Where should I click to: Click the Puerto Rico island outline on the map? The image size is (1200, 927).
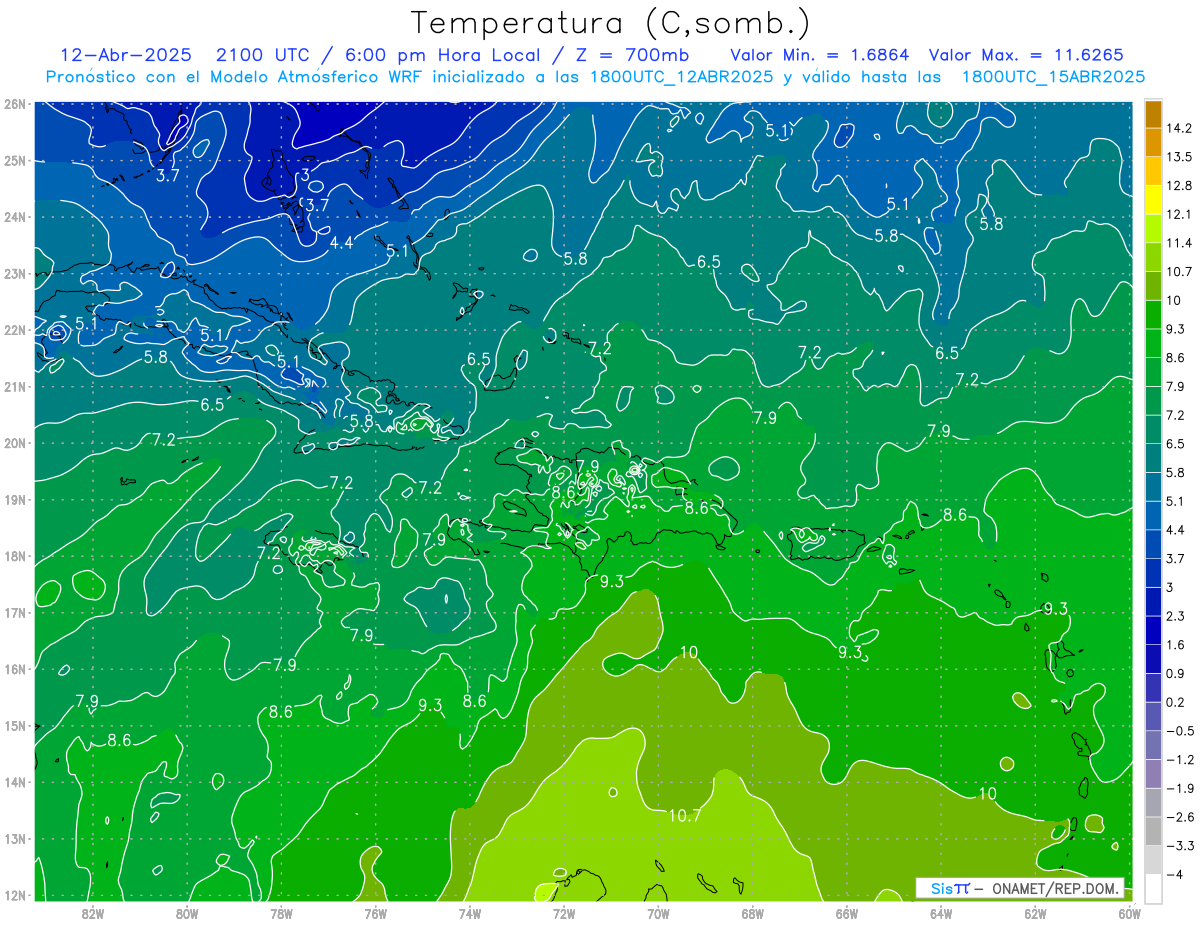(826, 542)
